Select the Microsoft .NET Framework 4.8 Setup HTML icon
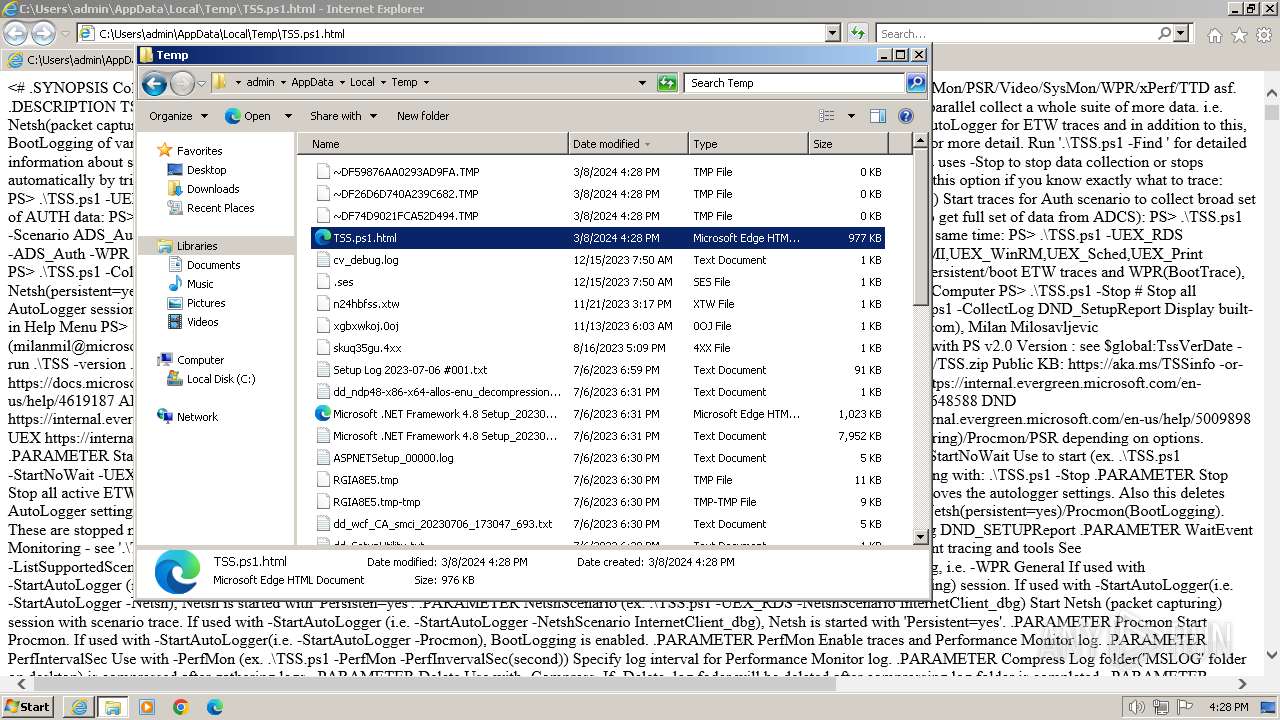Screen dimensions: 1280x720 coord(323,414)
